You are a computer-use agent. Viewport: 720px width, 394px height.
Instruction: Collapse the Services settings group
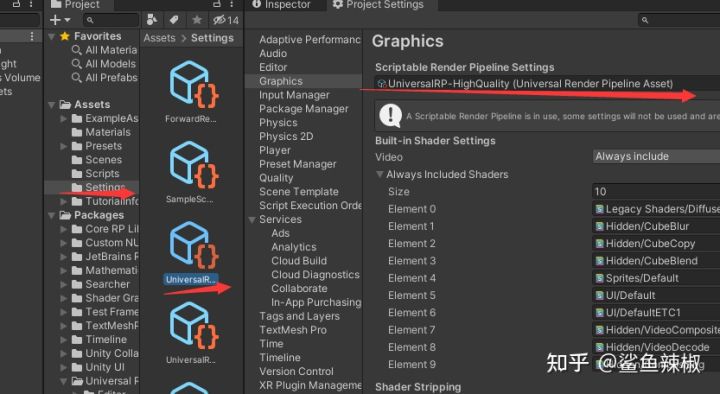point(252,220)
